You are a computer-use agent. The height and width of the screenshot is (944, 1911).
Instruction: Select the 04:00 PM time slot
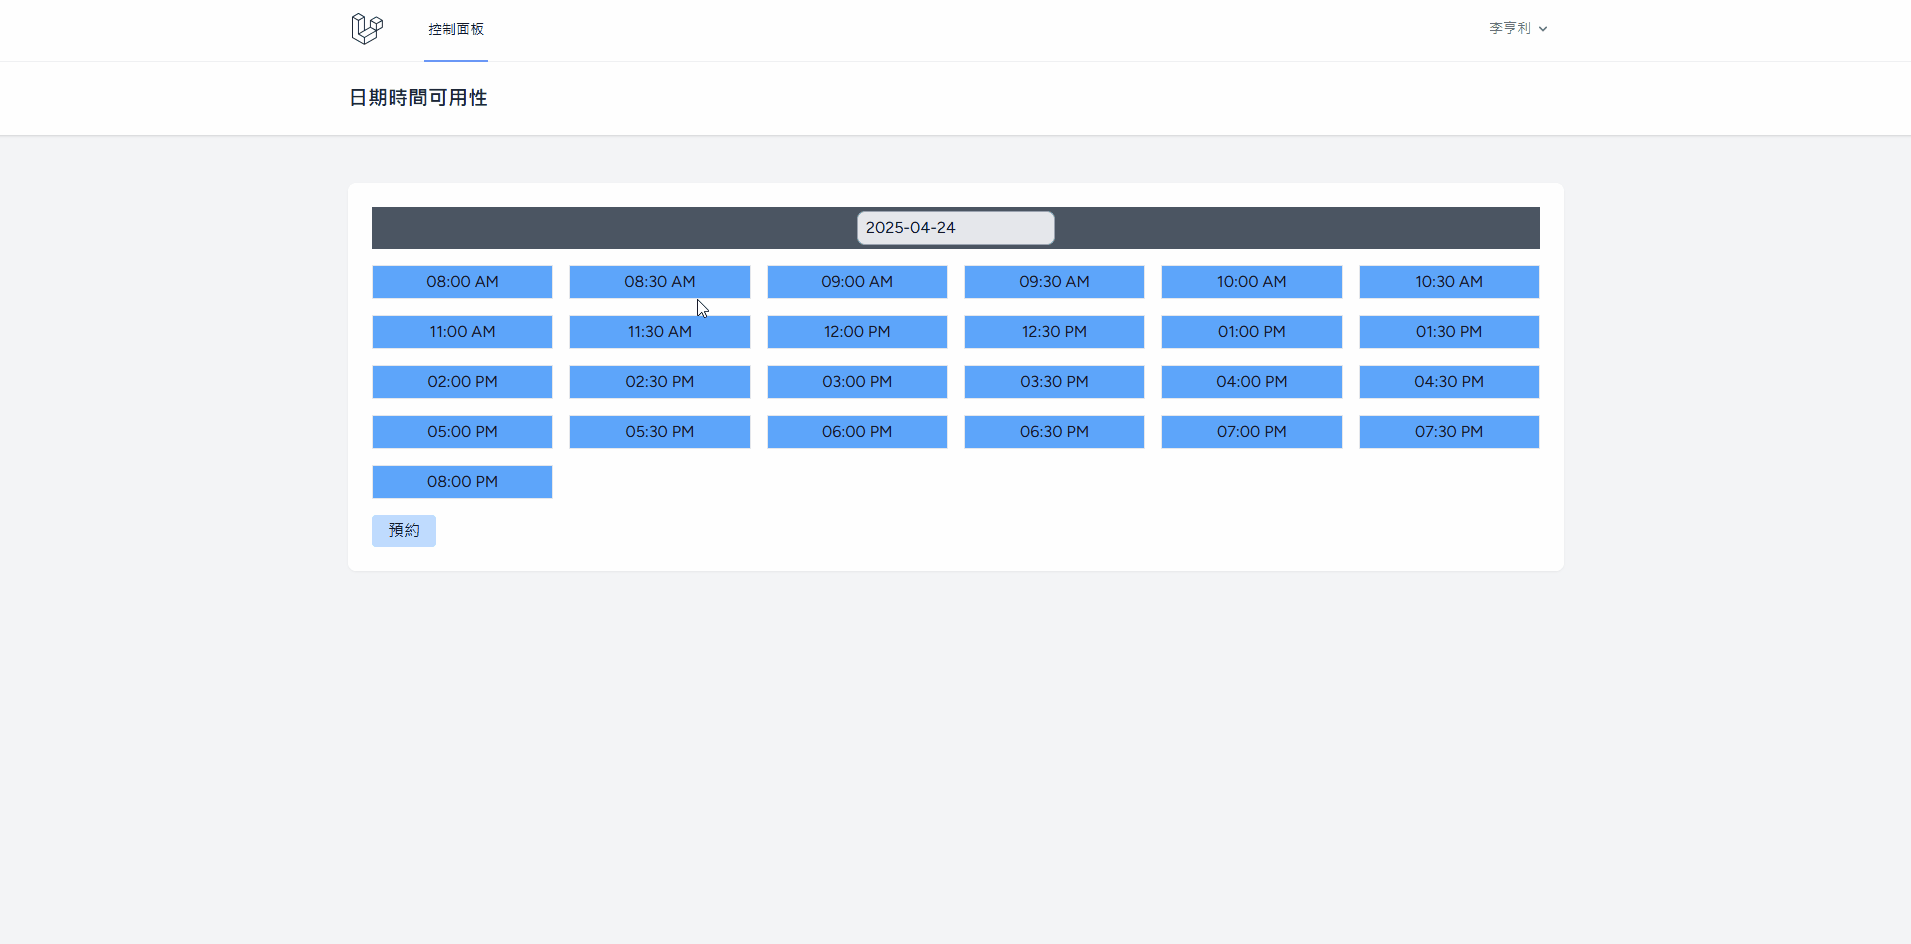(1252, 382)
